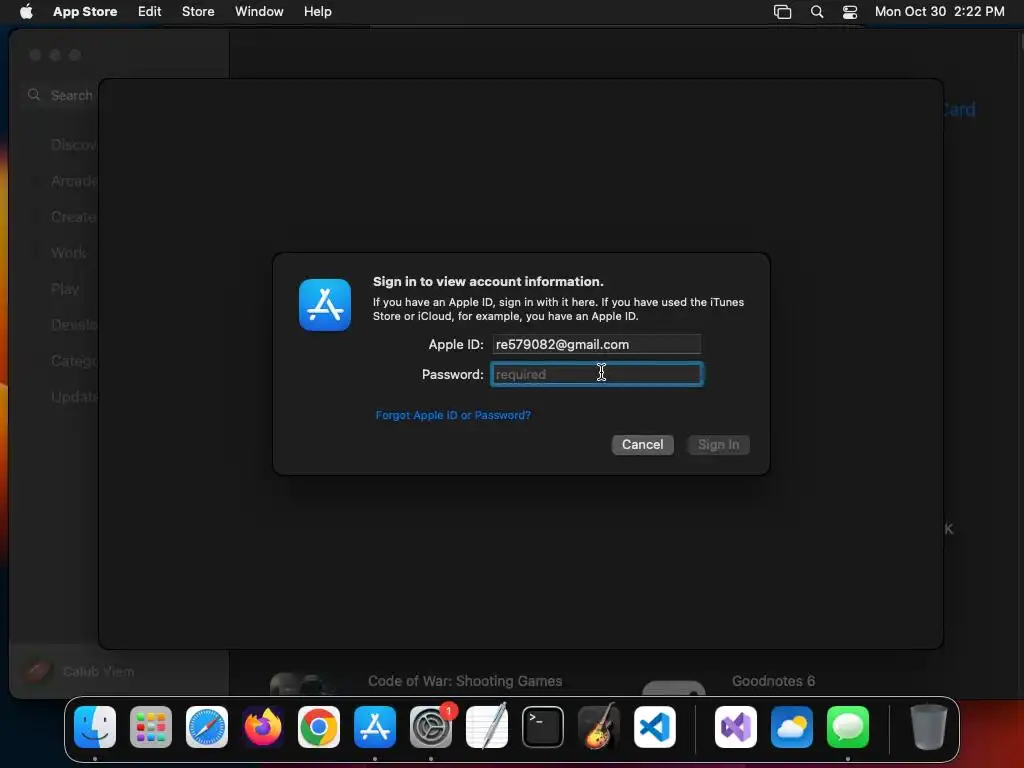
Task: Click the date and time in menu bar
Action: 939,11
